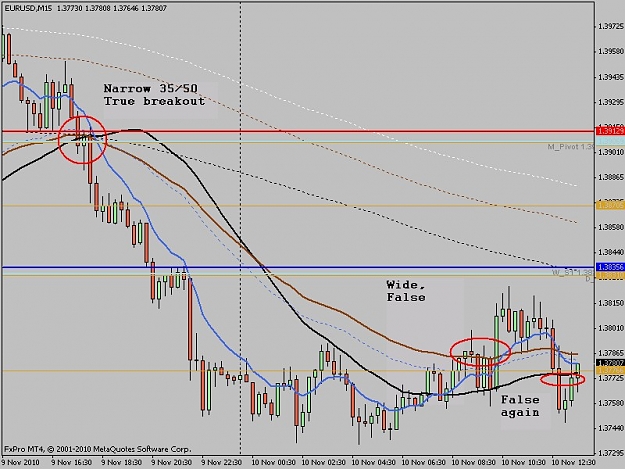This screenshot has width=625, height=469.
Task: Select the 'Wide, False' text label
Action: tap(406, 291)
